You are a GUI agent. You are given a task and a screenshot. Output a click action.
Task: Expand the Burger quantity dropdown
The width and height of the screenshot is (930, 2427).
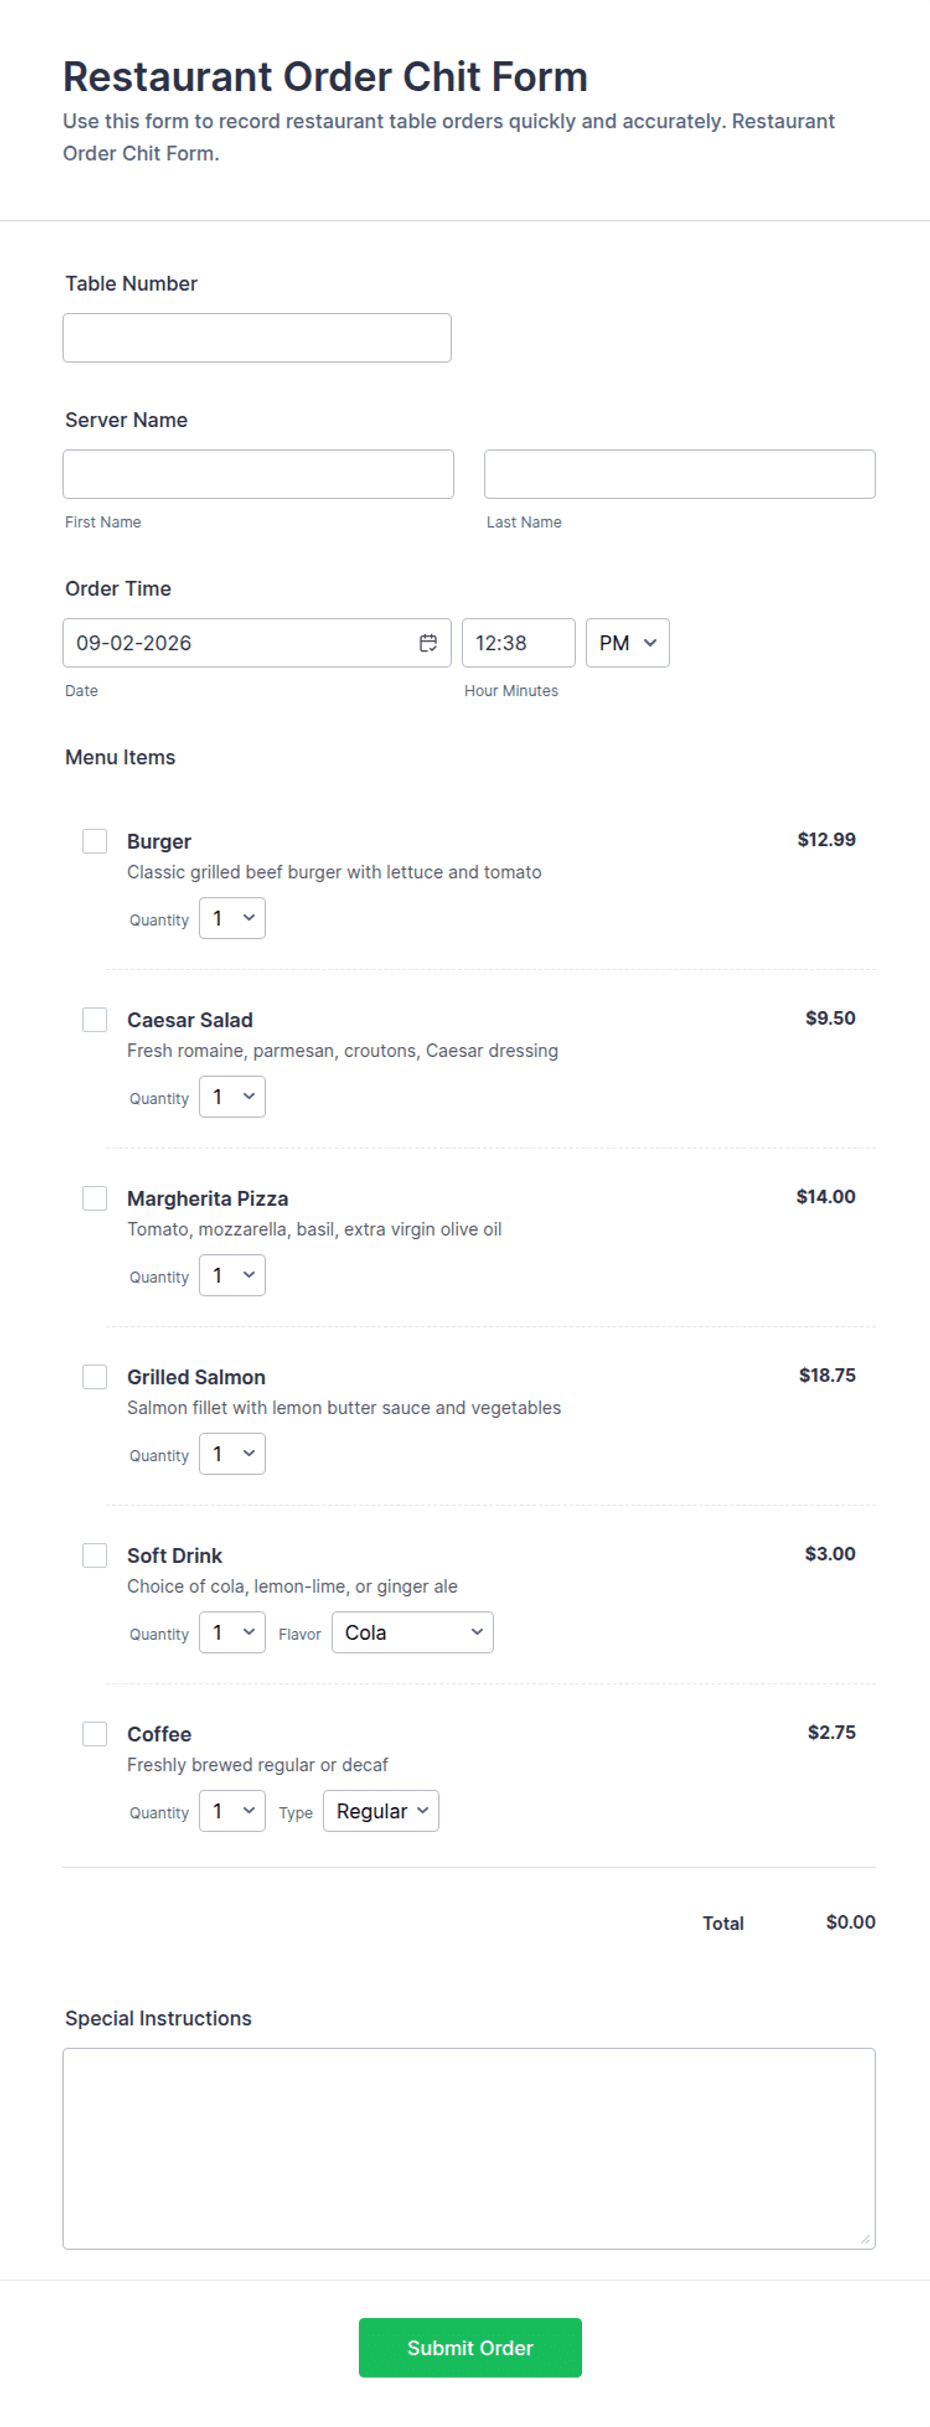pos(232,918)
